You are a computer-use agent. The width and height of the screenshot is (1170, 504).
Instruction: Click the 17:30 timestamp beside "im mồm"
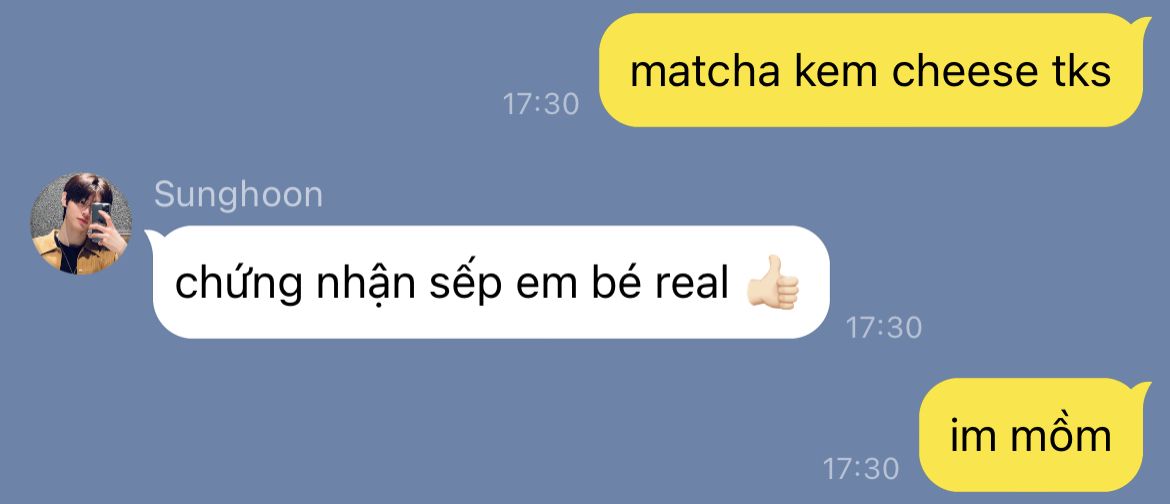point(860,469)
